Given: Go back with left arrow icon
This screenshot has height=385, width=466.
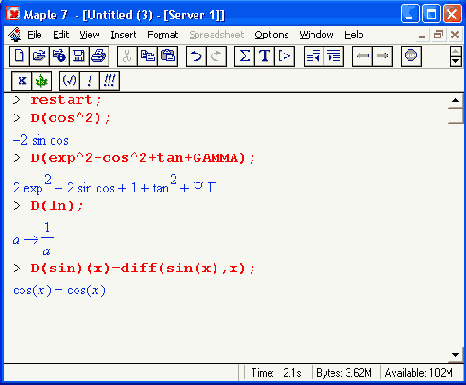Looking at the screenshot, I should click(x=362, y=56).
